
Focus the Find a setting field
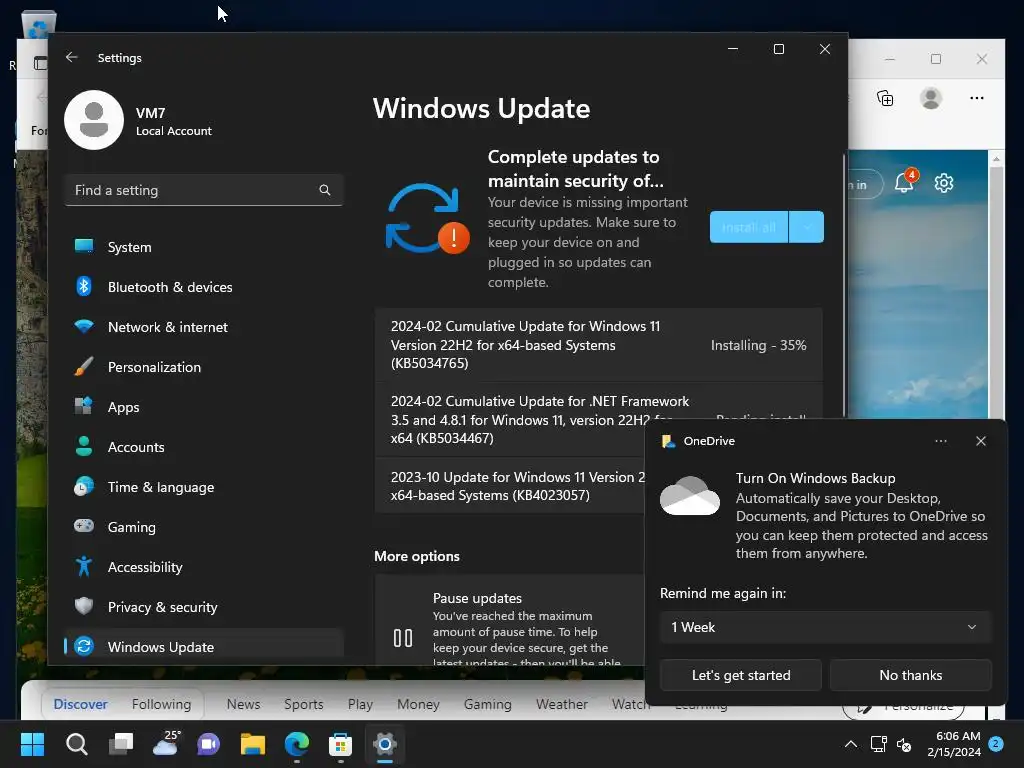pyautogui.click(x=203, y=190)
